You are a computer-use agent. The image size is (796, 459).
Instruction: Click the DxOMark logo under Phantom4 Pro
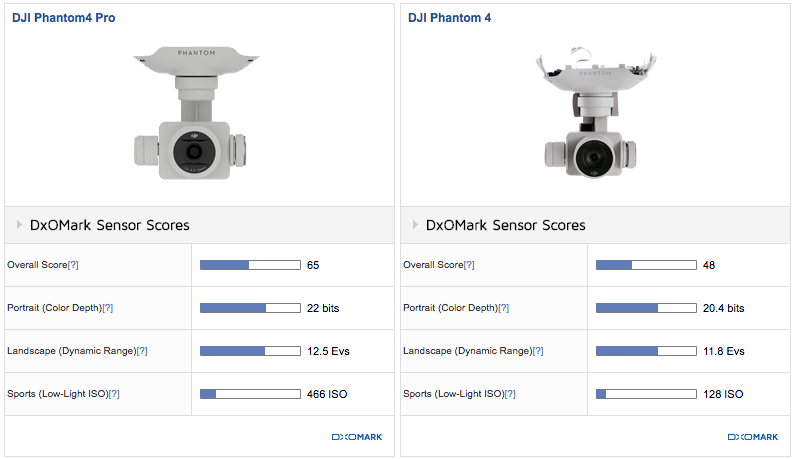(357, 437)
